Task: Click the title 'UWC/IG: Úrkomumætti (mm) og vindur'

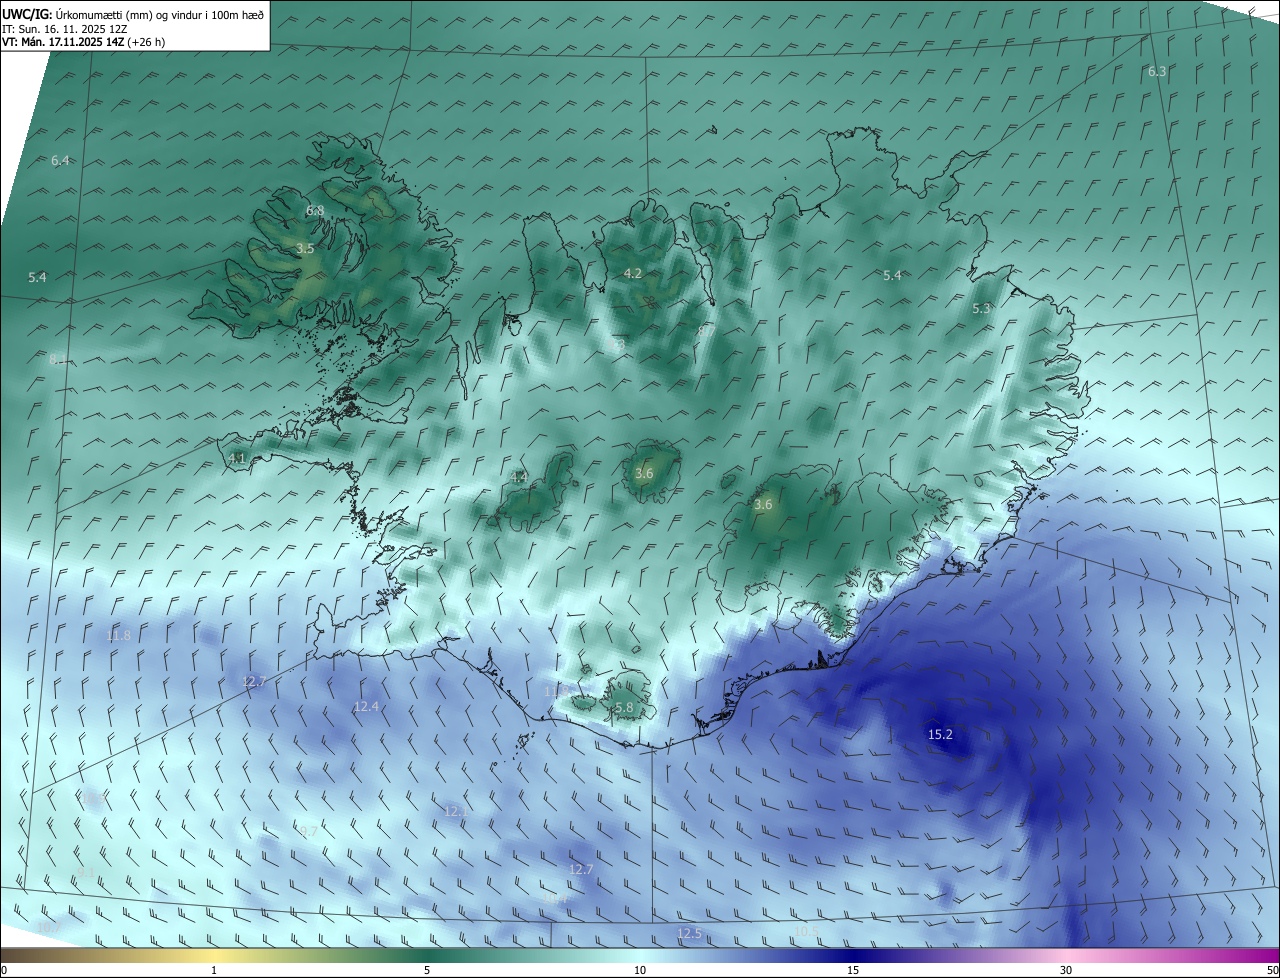Action: 133,14
